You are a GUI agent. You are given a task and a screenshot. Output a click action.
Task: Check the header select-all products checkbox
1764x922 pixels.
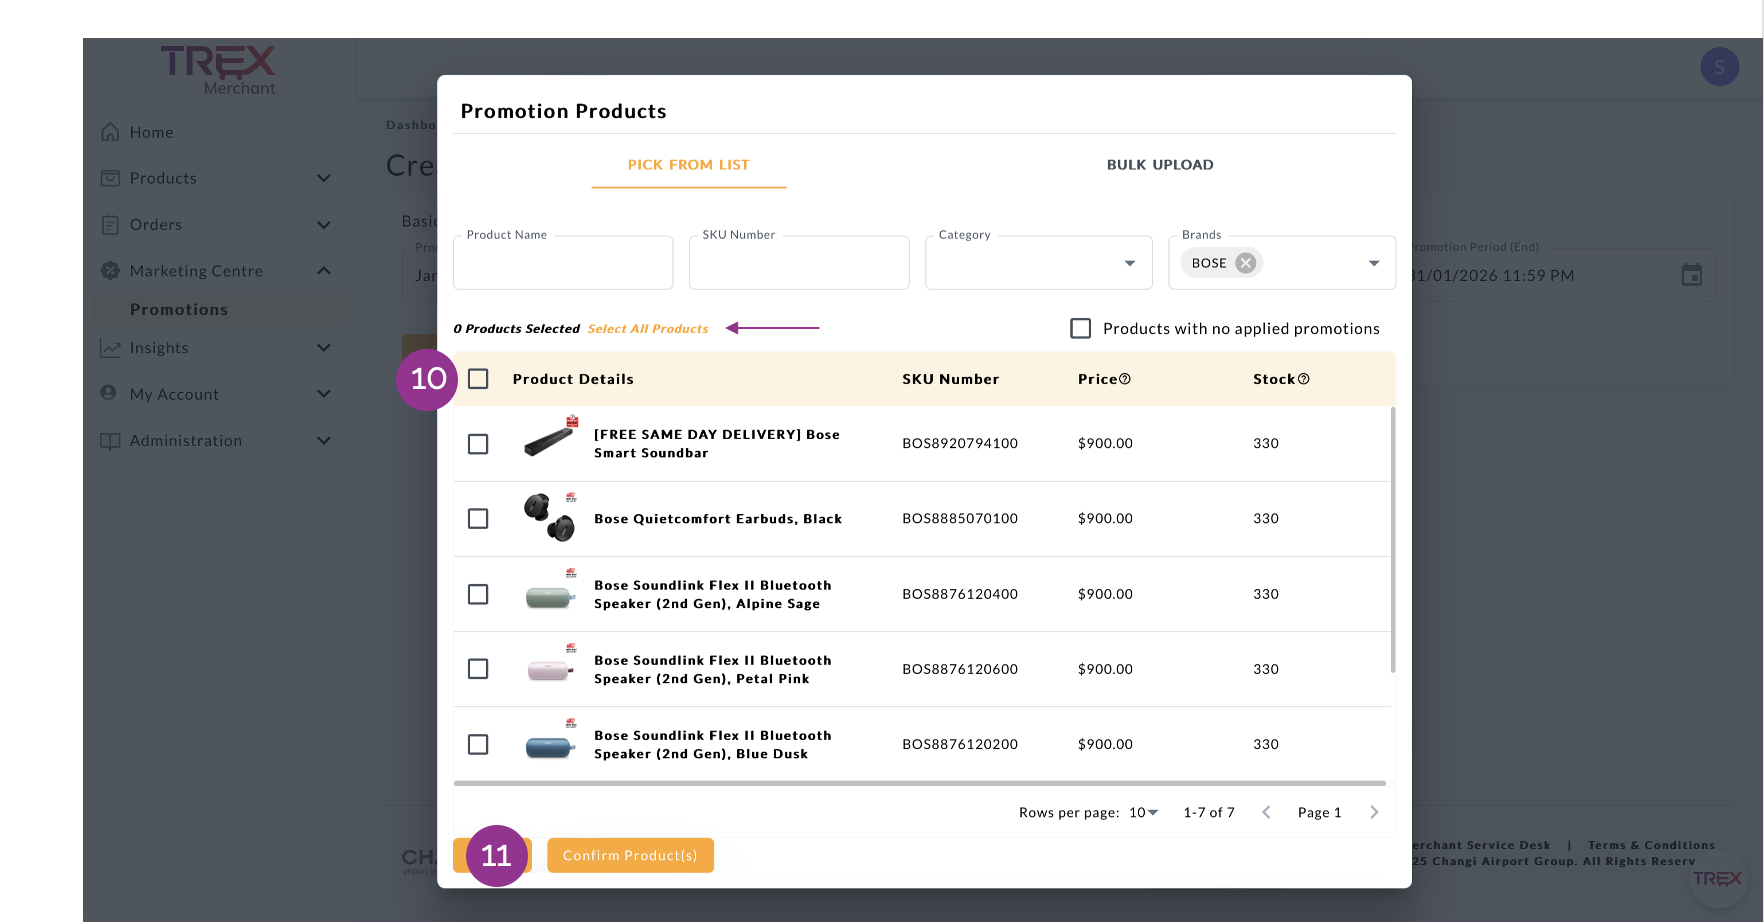pos(478,379)
